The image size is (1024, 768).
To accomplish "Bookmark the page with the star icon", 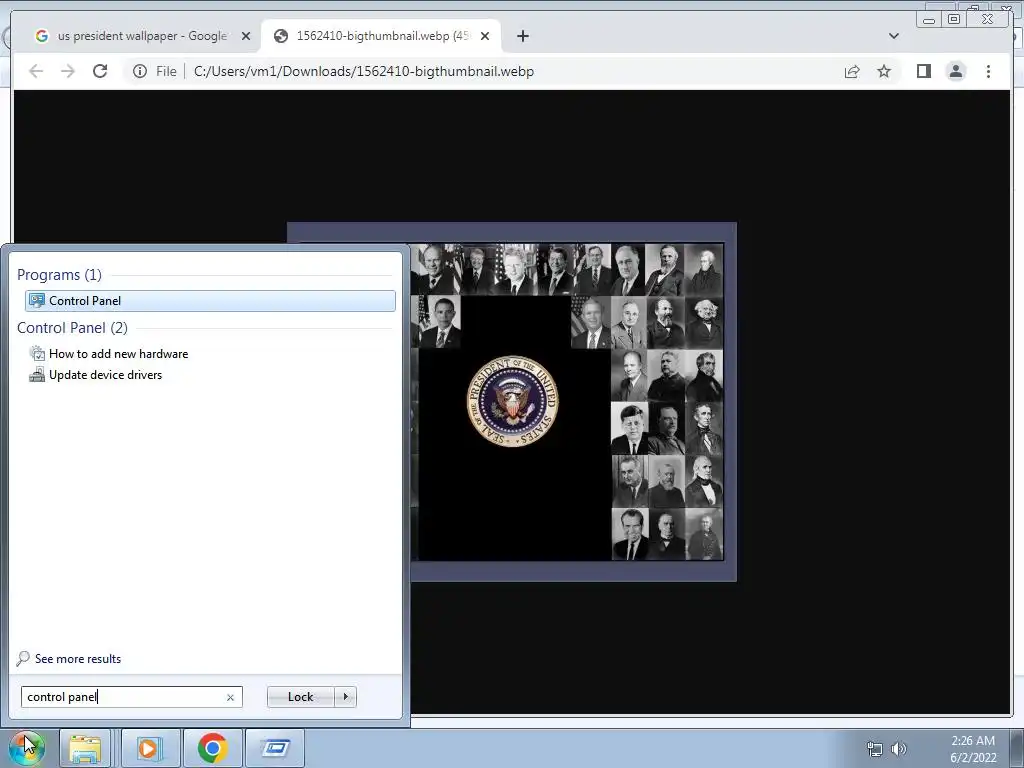I will click(x=884, y=71).
